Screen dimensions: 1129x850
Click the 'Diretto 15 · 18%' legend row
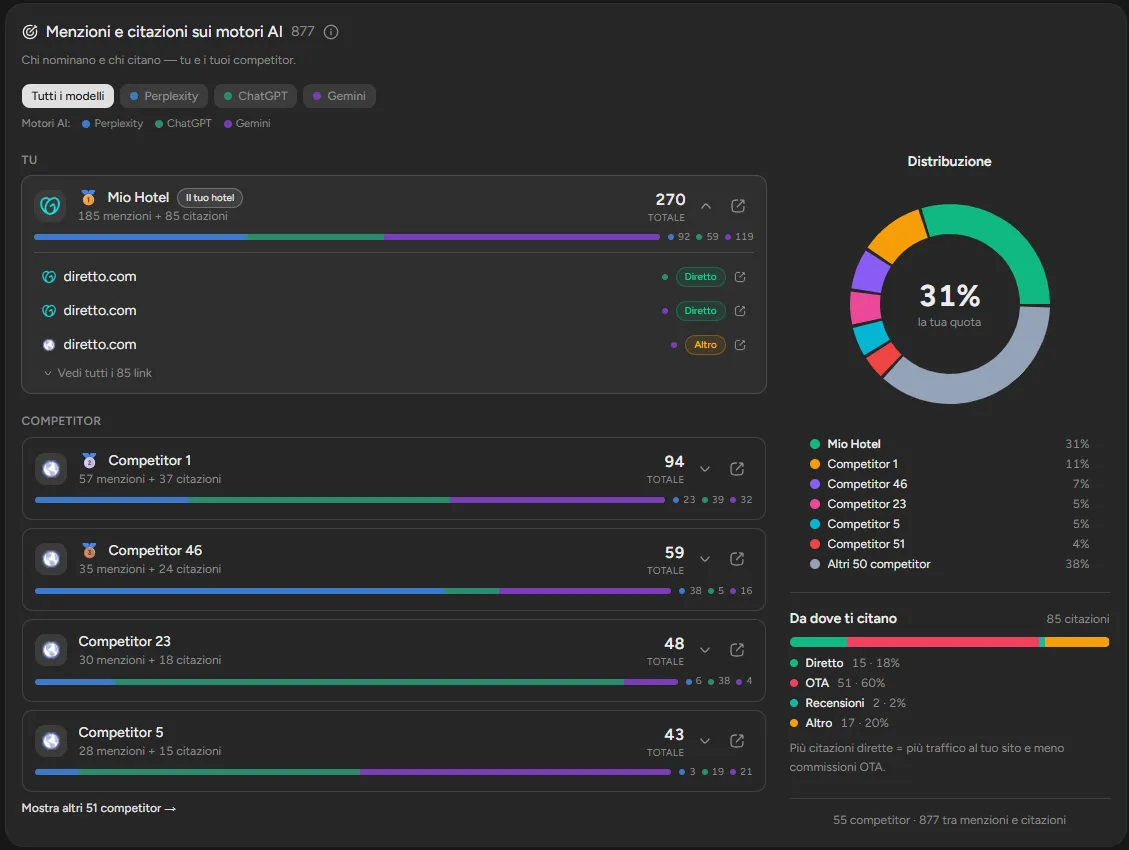click(x=845, y=663)
